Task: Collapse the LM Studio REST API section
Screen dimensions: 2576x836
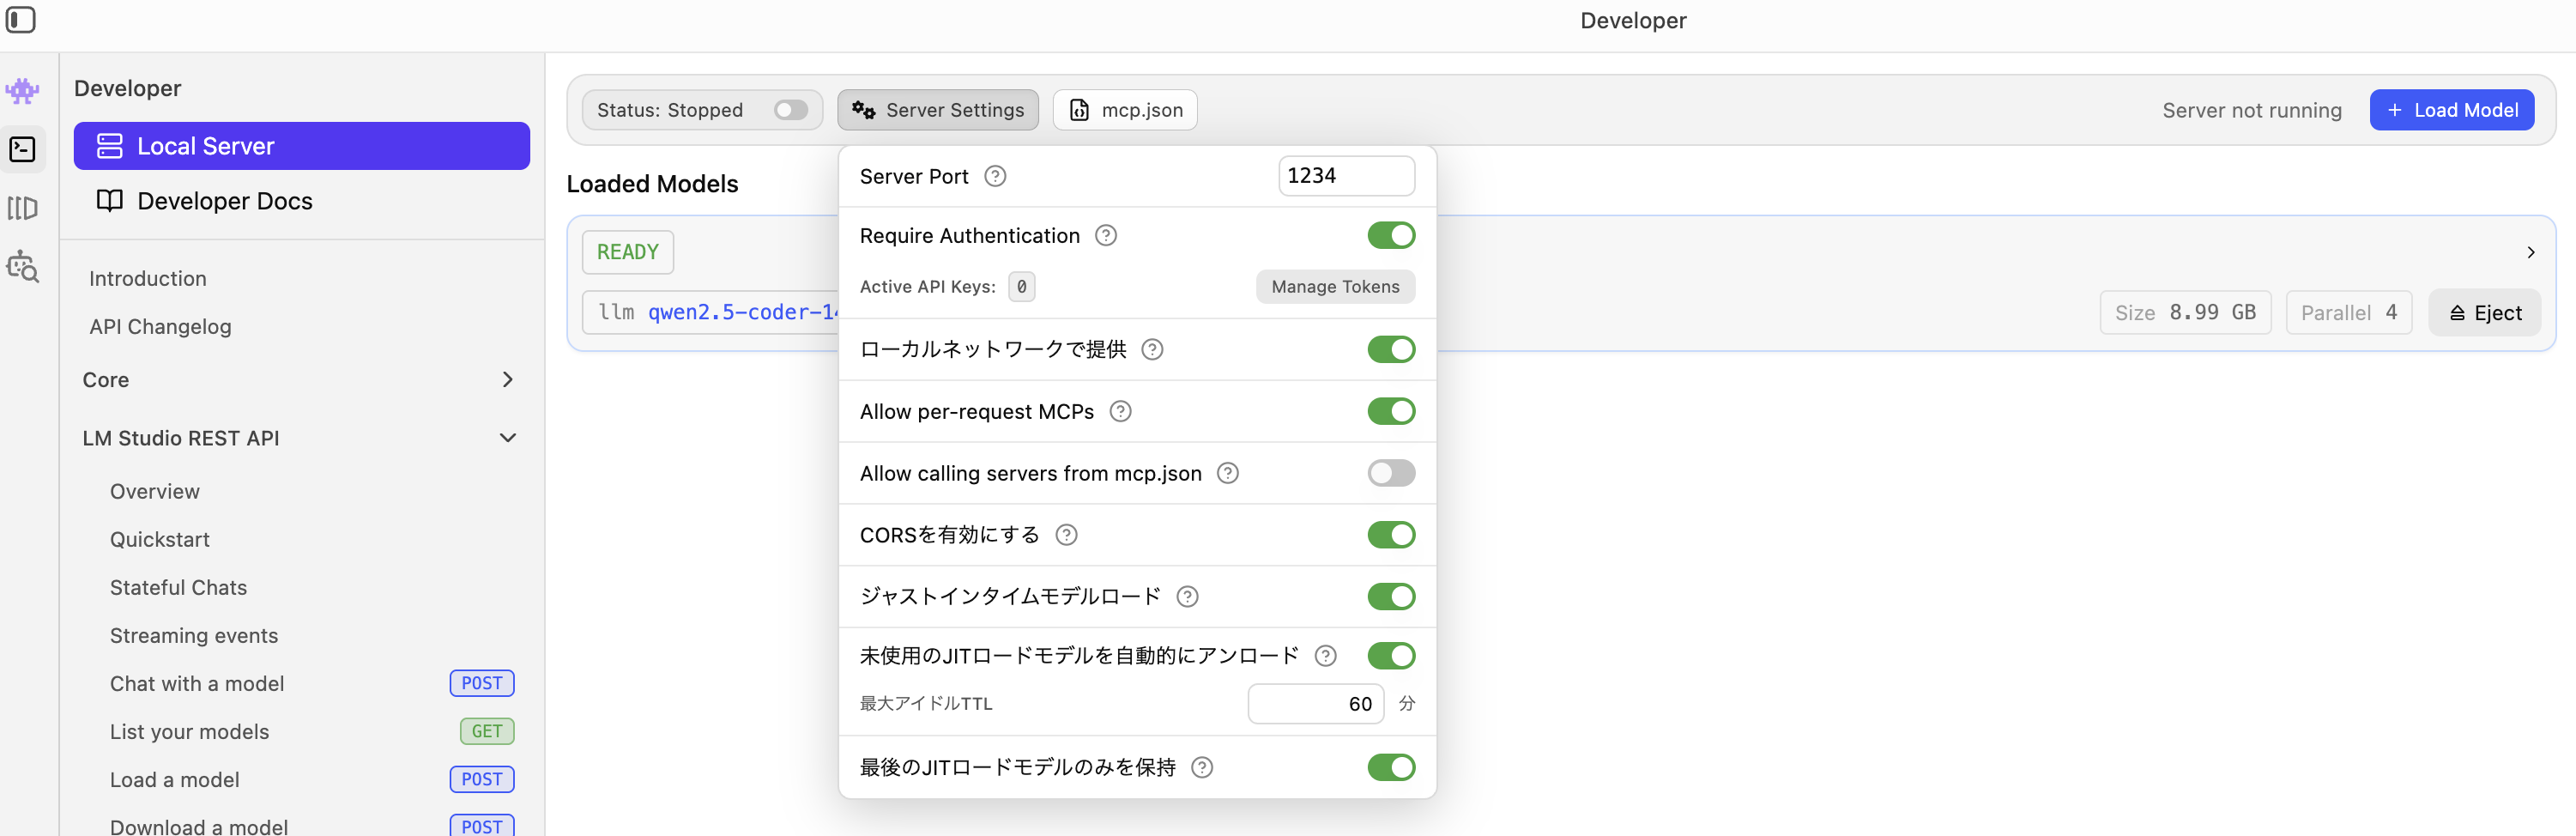Action: [x=507, y=438]
